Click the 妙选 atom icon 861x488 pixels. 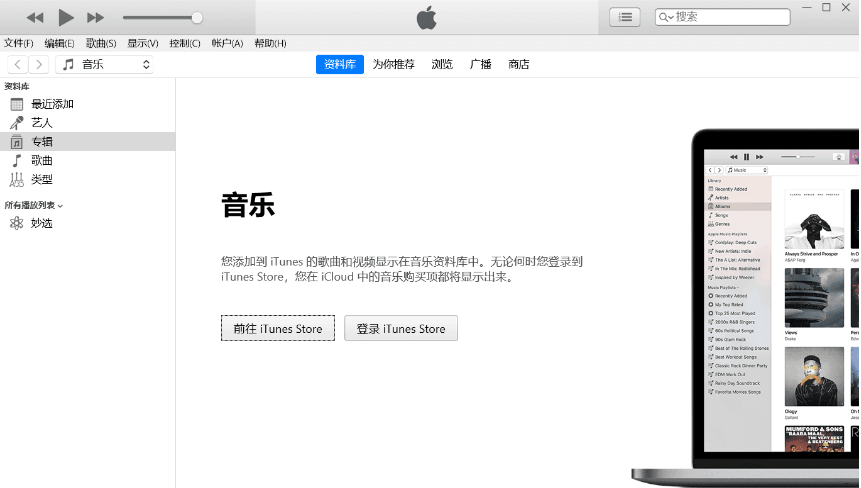[17, 223]
